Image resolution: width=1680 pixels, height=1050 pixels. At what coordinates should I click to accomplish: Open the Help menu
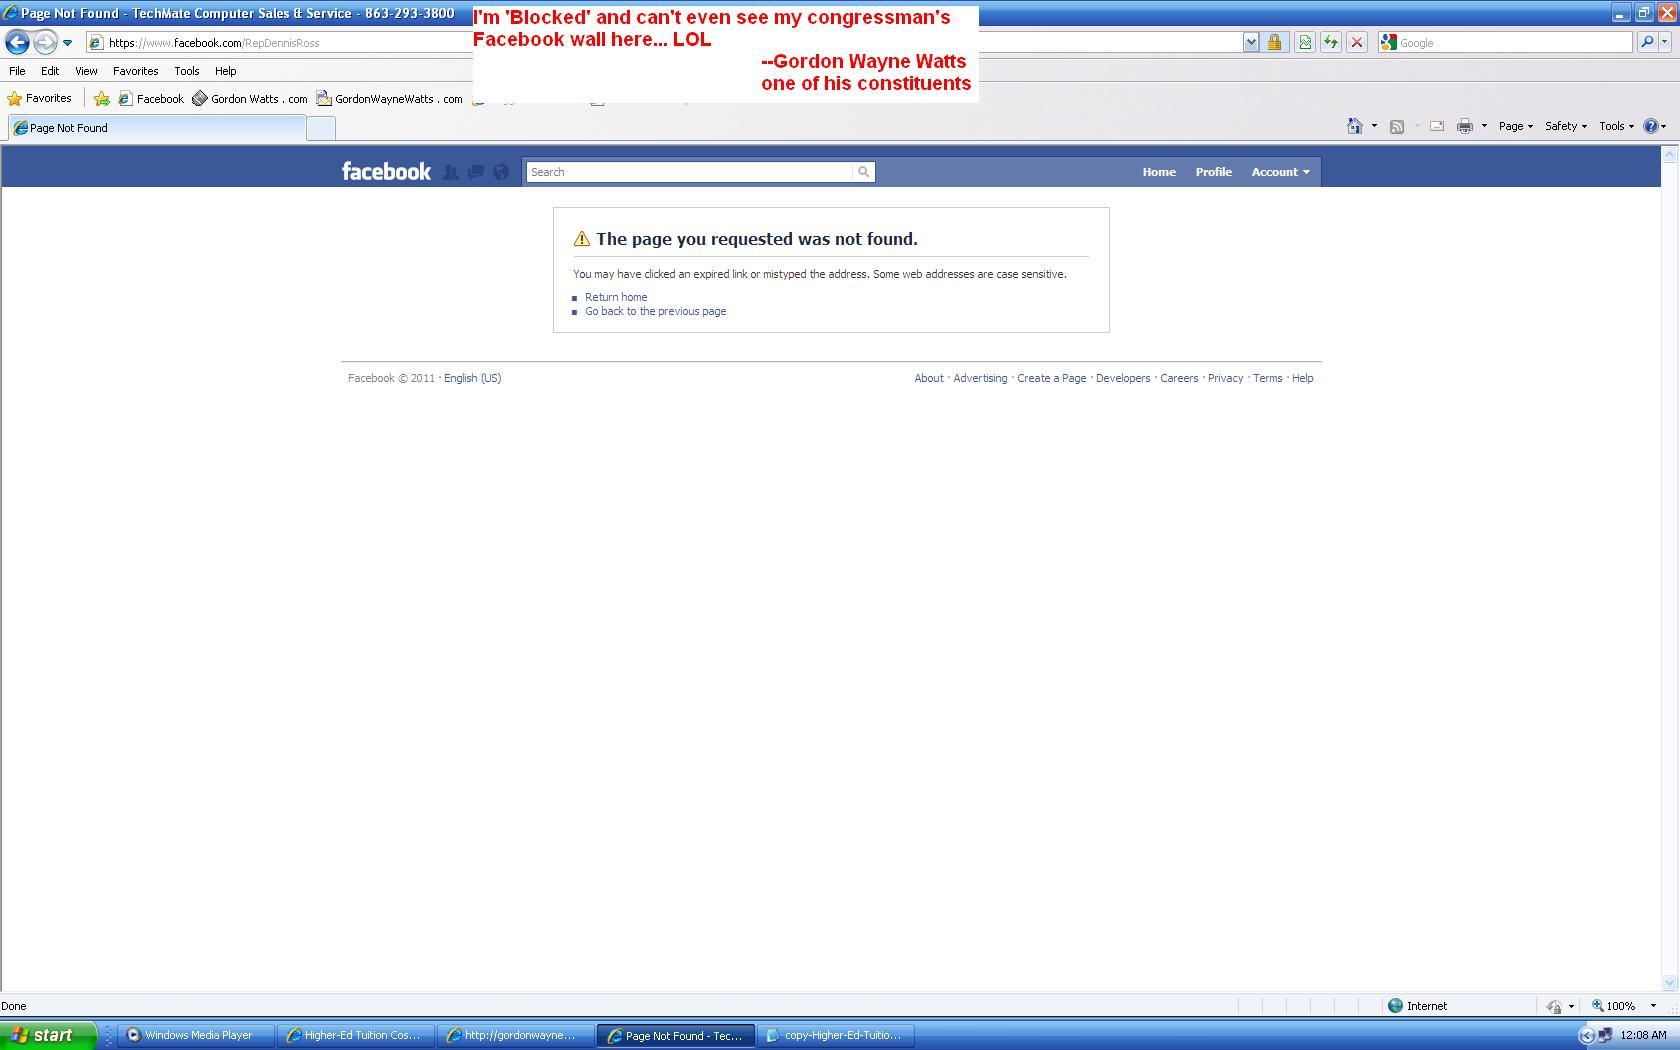coord(225,71)
